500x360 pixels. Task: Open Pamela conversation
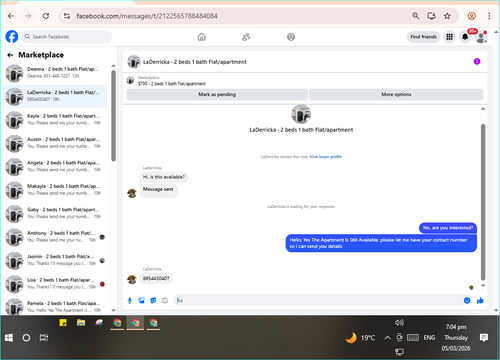coord(56,306)
